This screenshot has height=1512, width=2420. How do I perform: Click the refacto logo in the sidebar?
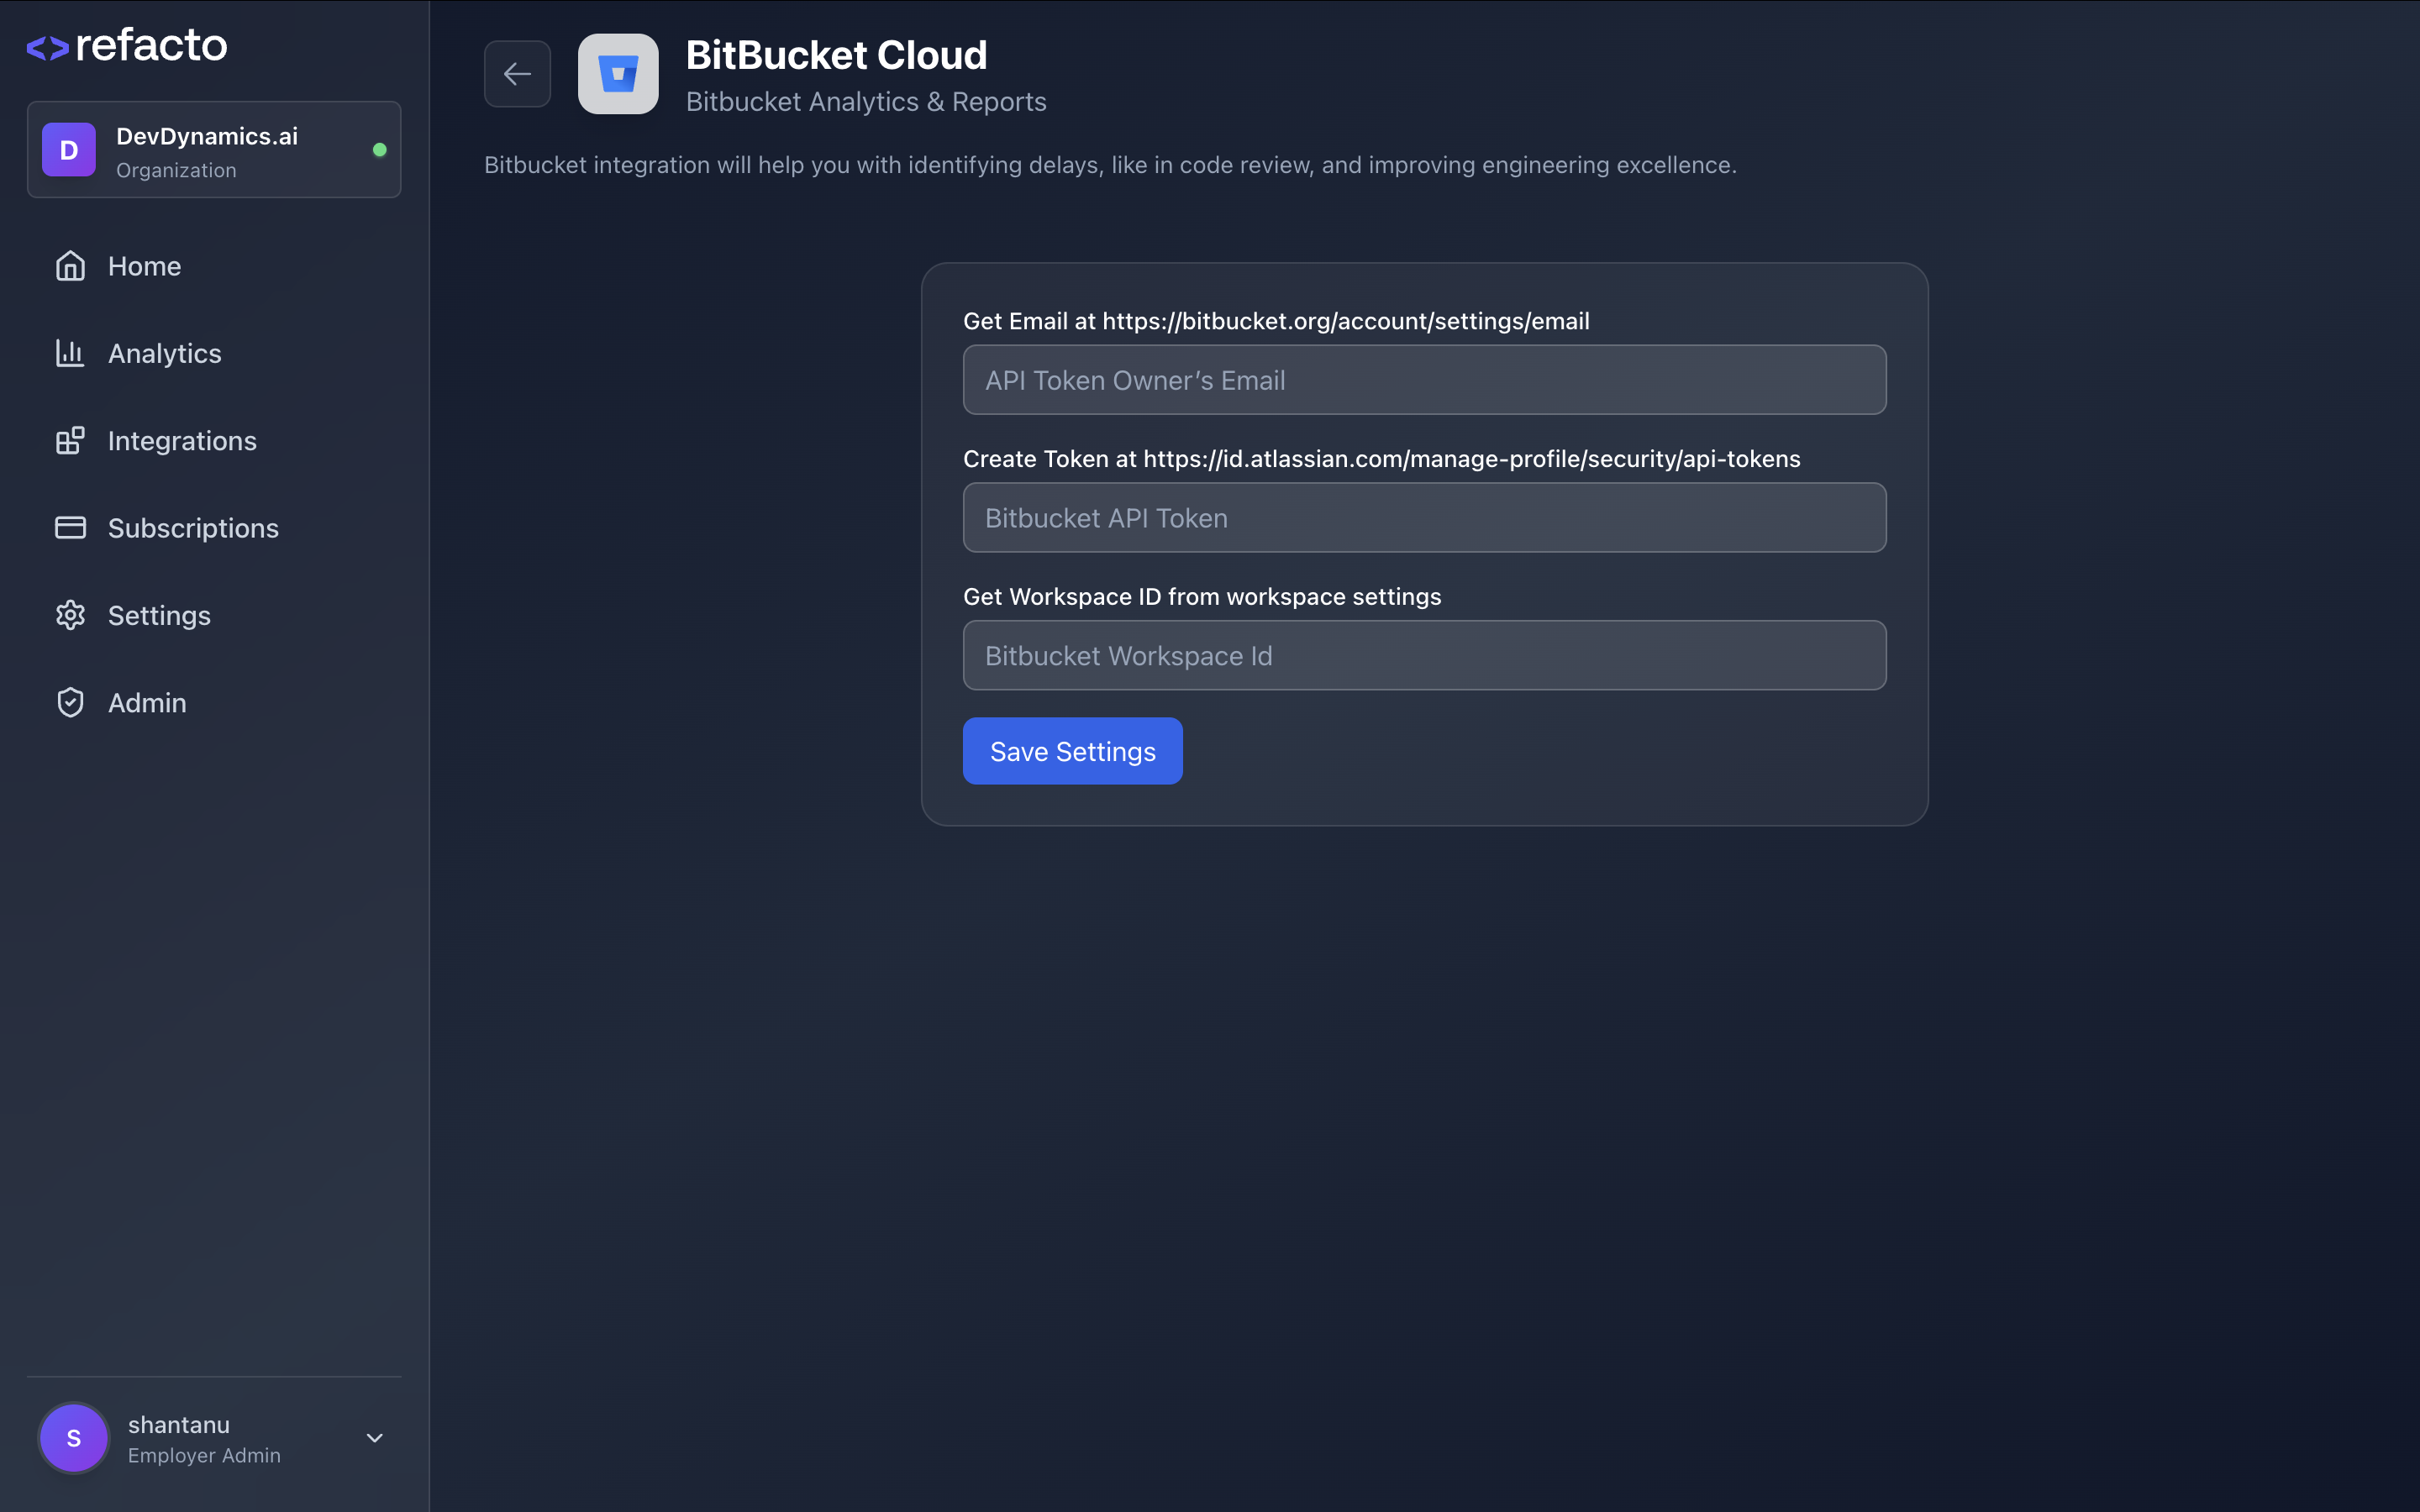coord(126,44)
